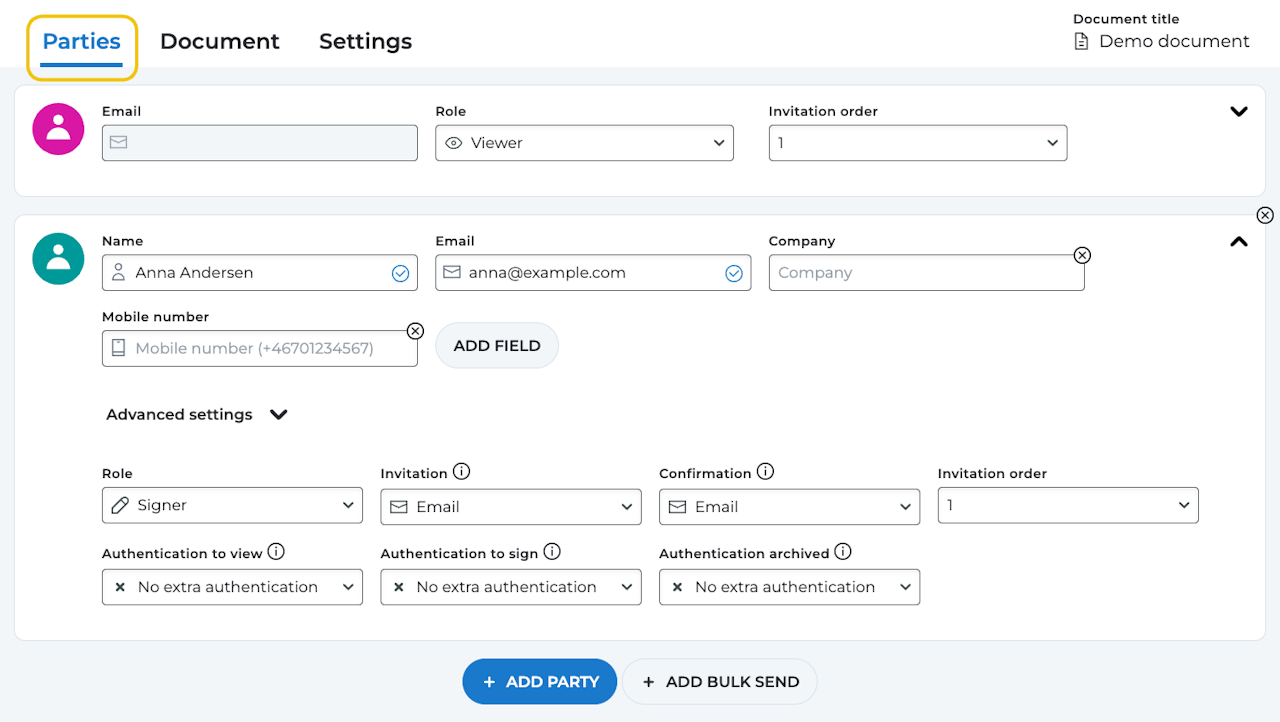1280x722 pixels.
Task: Click the info icon next to Invitation
Action: coord(461,472)
